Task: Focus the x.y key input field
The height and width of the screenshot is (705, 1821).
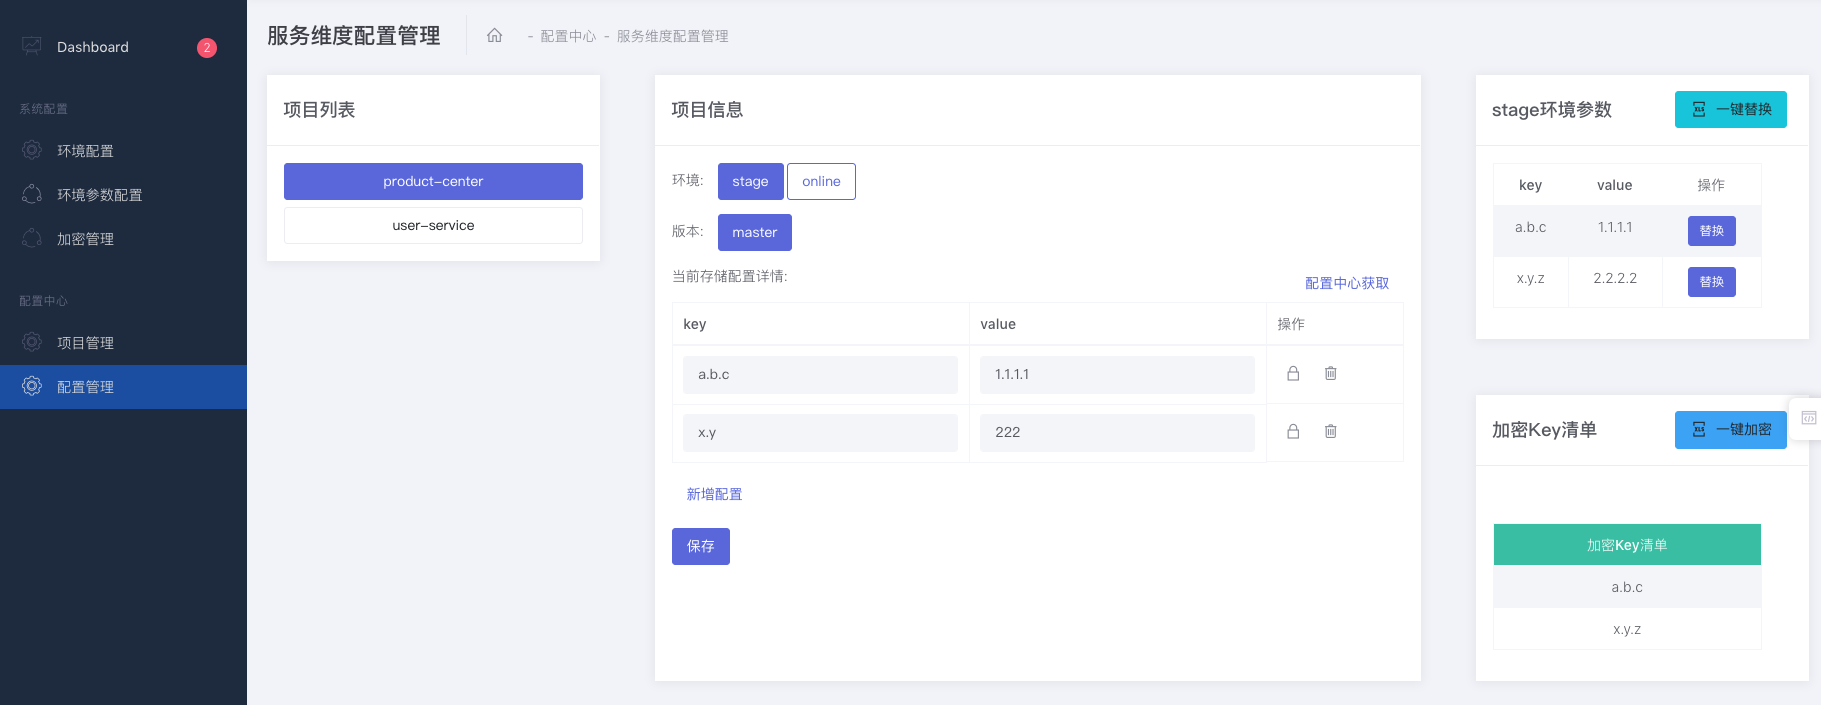Action: 820,432
